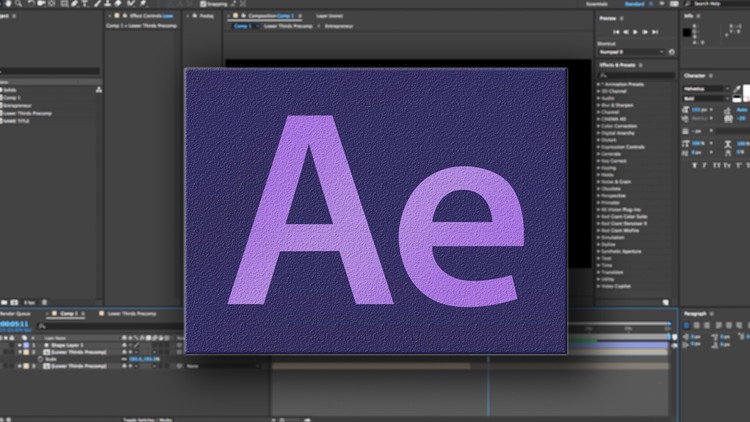Screen dimensions: 750x422
Task: Select the Hand tool
Action: (8, 3)
